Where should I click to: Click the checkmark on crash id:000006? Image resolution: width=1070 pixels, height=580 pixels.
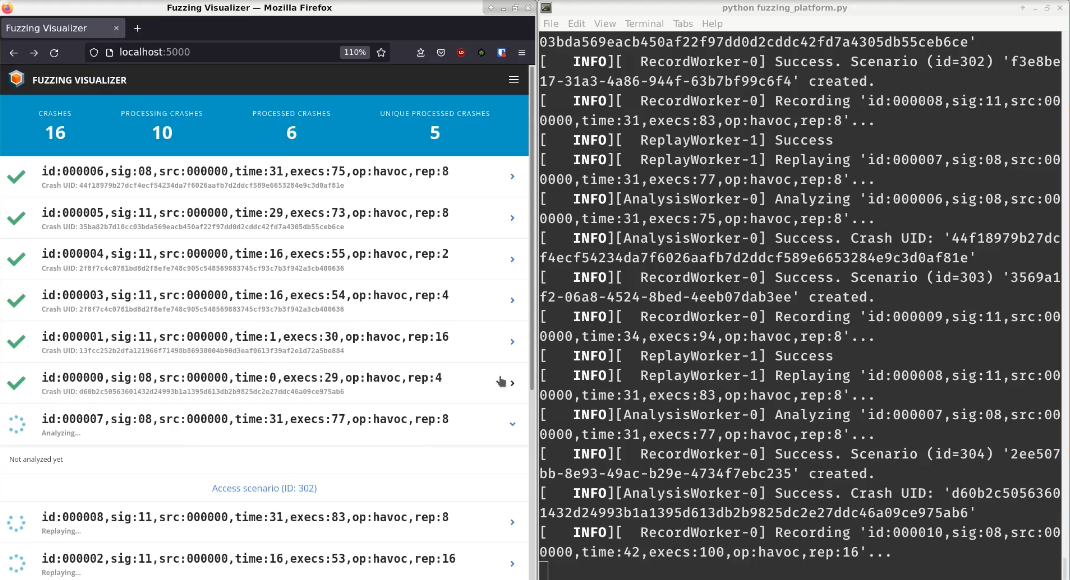pos(16,177)
